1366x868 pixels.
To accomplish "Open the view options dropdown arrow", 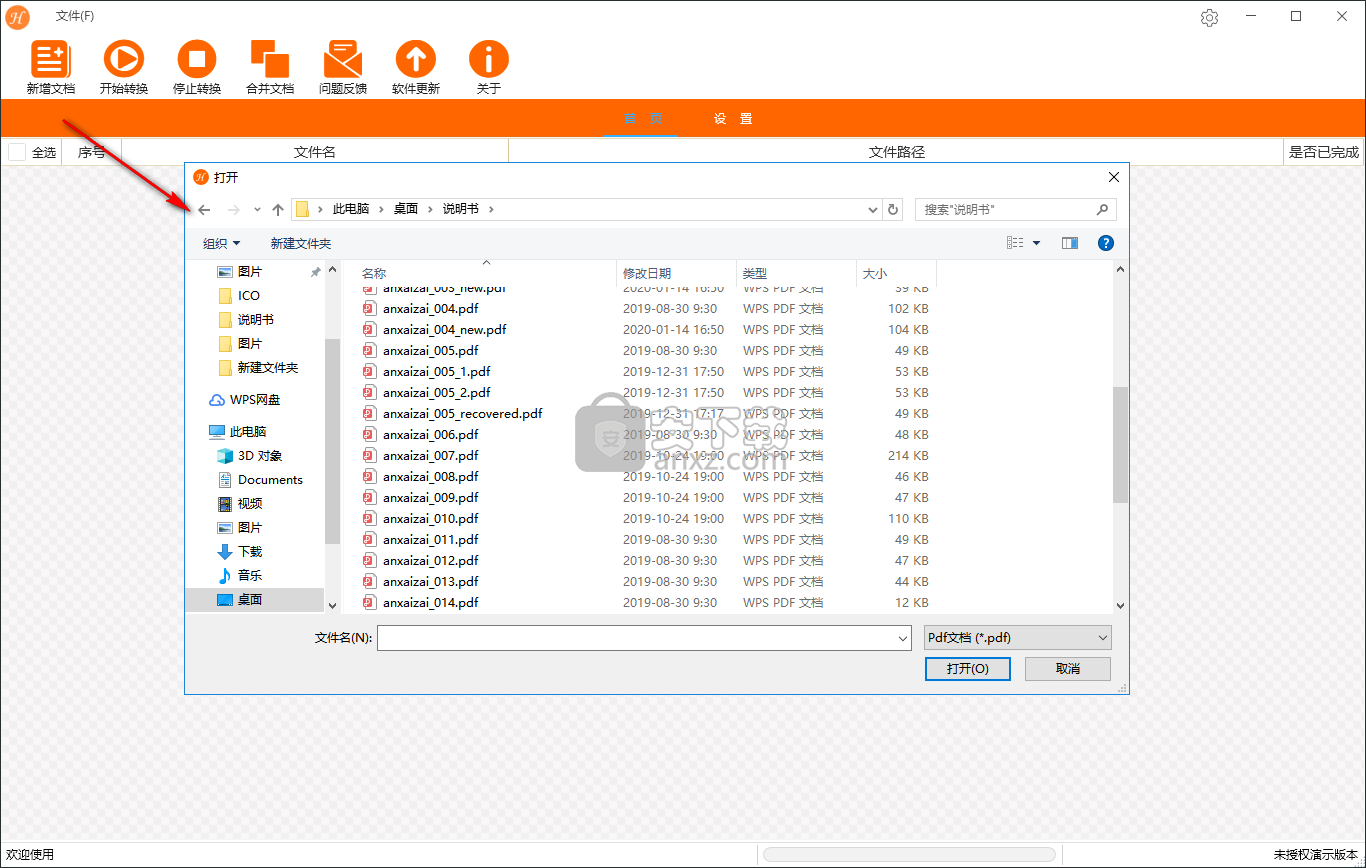I will [x=1036, y=243].
